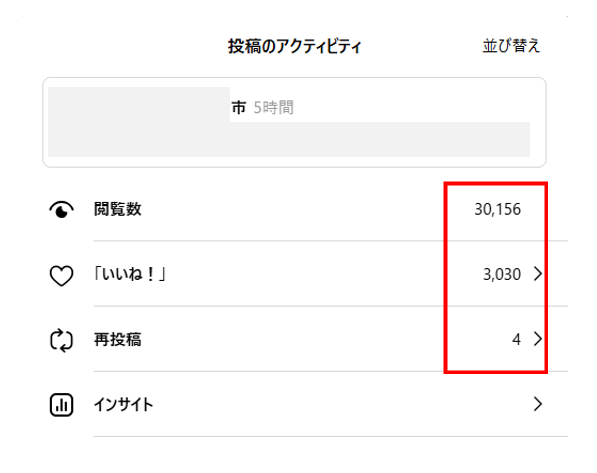The height and width of the screenshot is (473, 597).
Task: Click the redacted post text area
Action: (289, 139)
